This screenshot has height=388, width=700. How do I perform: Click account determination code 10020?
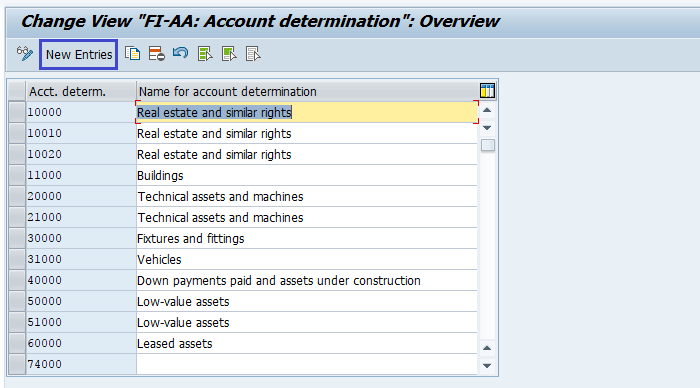[x=81, y=154]
